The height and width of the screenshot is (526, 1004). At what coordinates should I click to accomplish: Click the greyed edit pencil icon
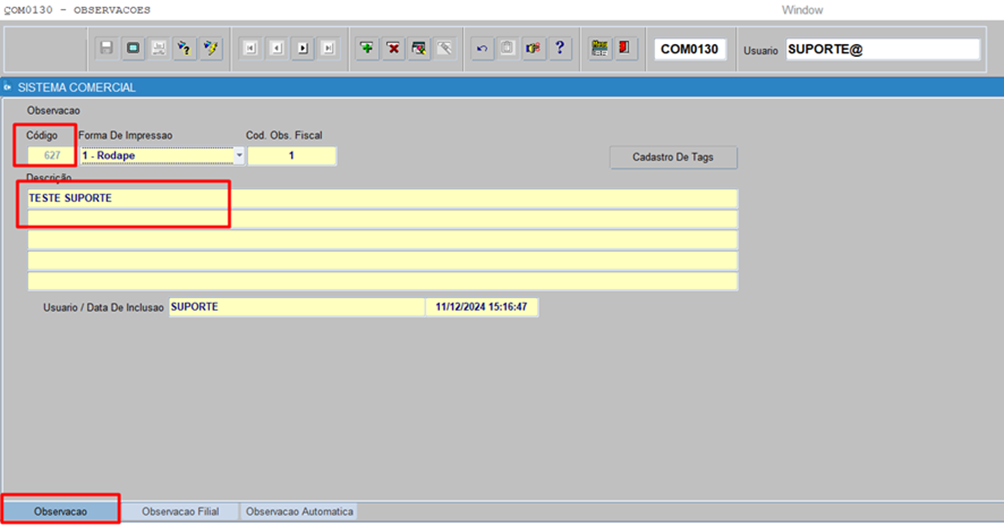coord(445,48)
